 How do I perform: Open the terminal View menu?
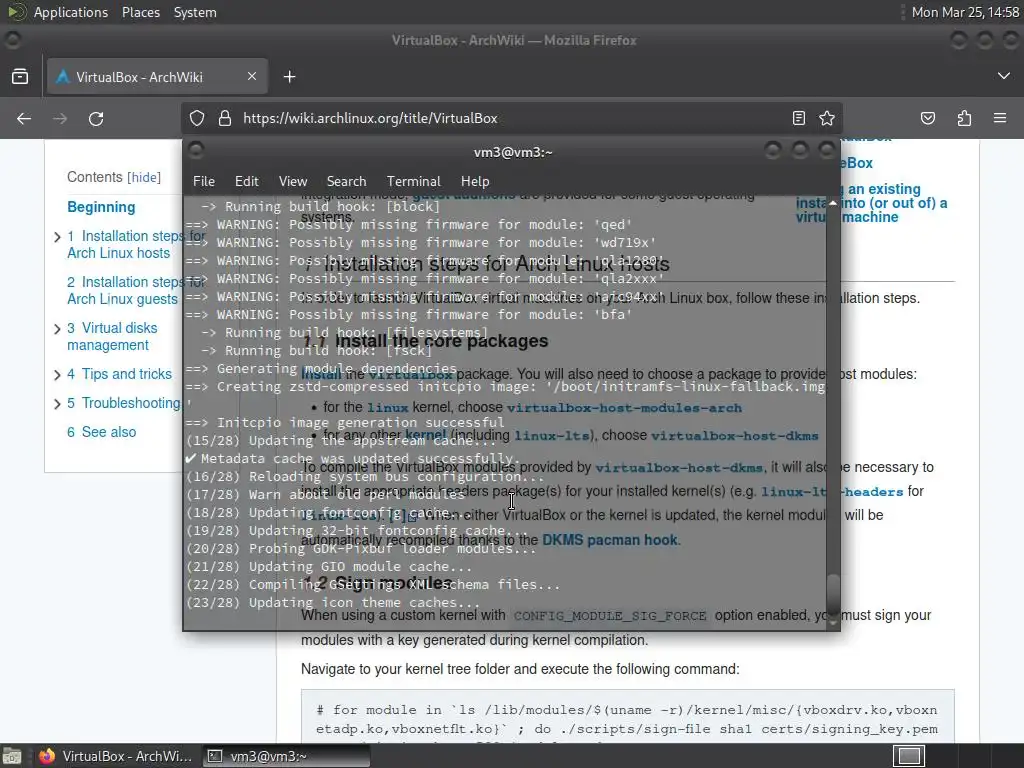point(293,181)
